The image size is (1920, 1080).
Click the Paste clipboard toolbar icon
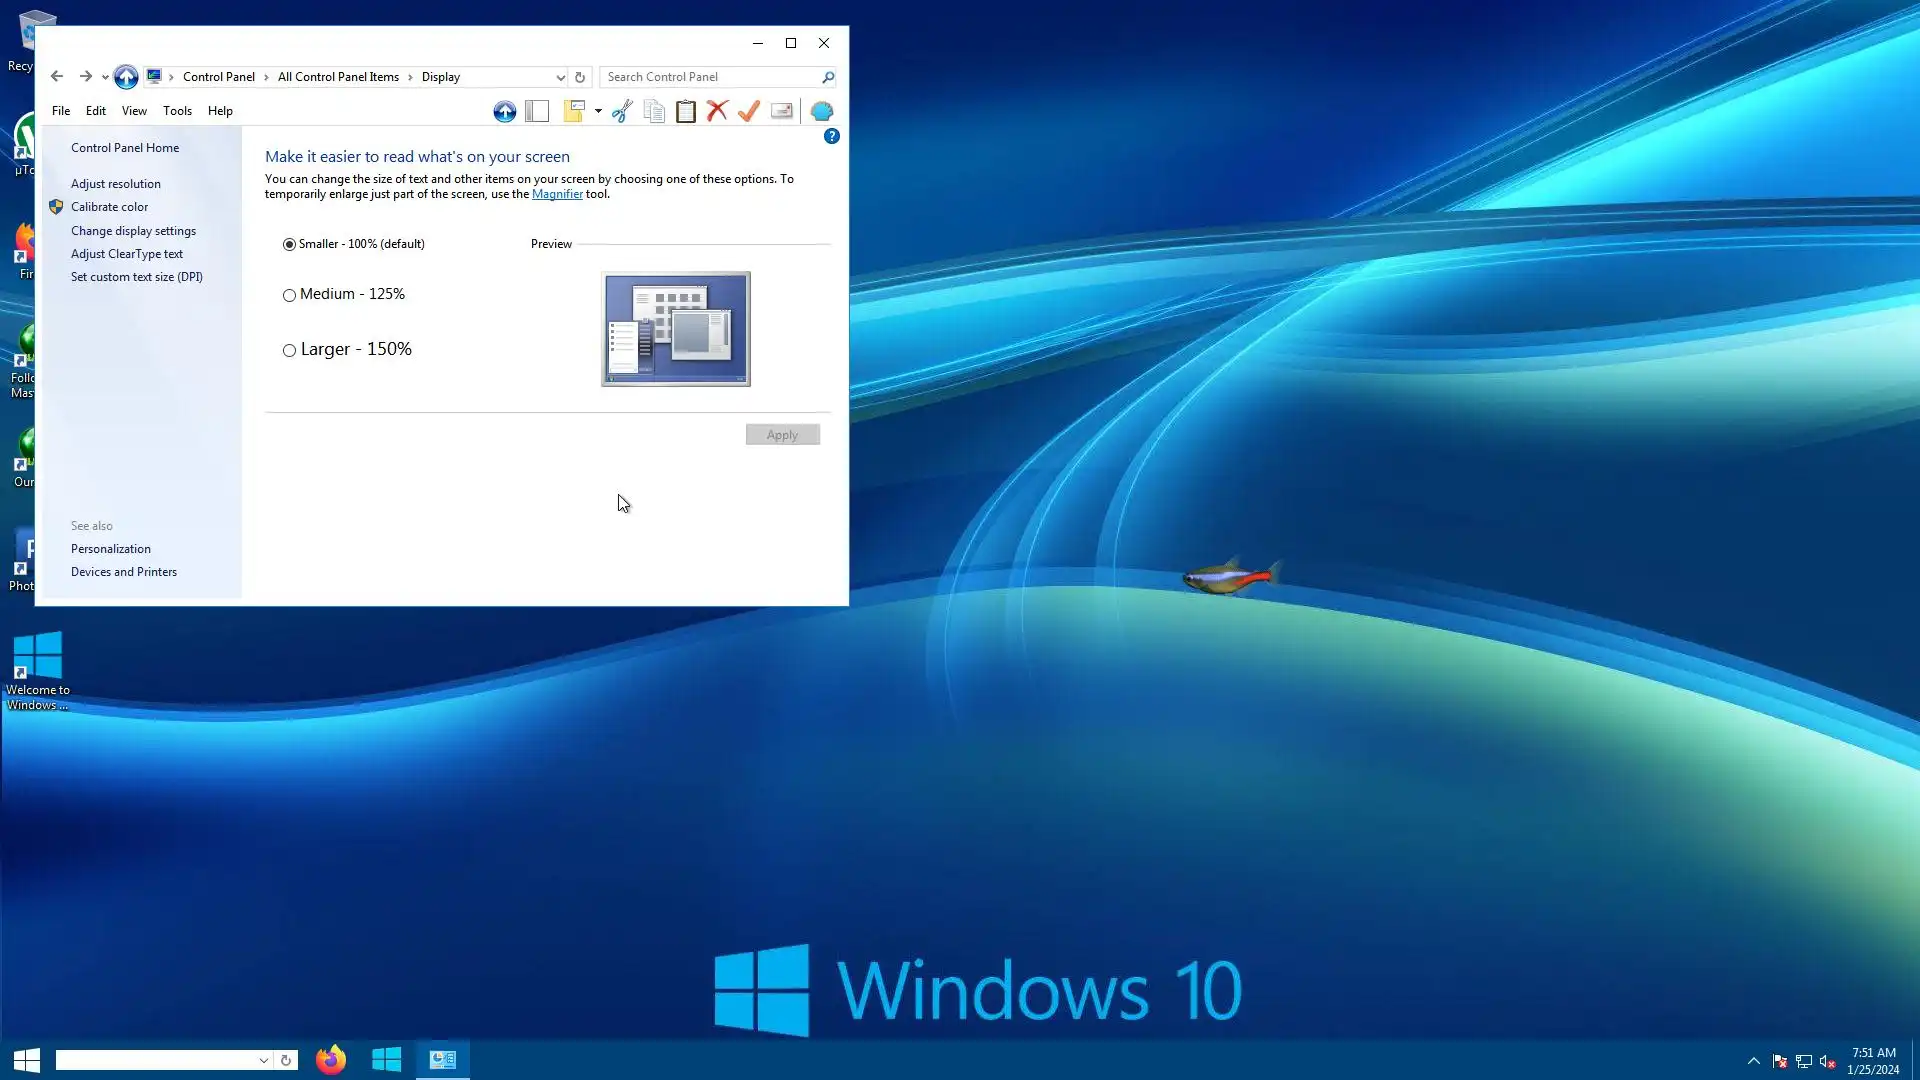(686, 111)
